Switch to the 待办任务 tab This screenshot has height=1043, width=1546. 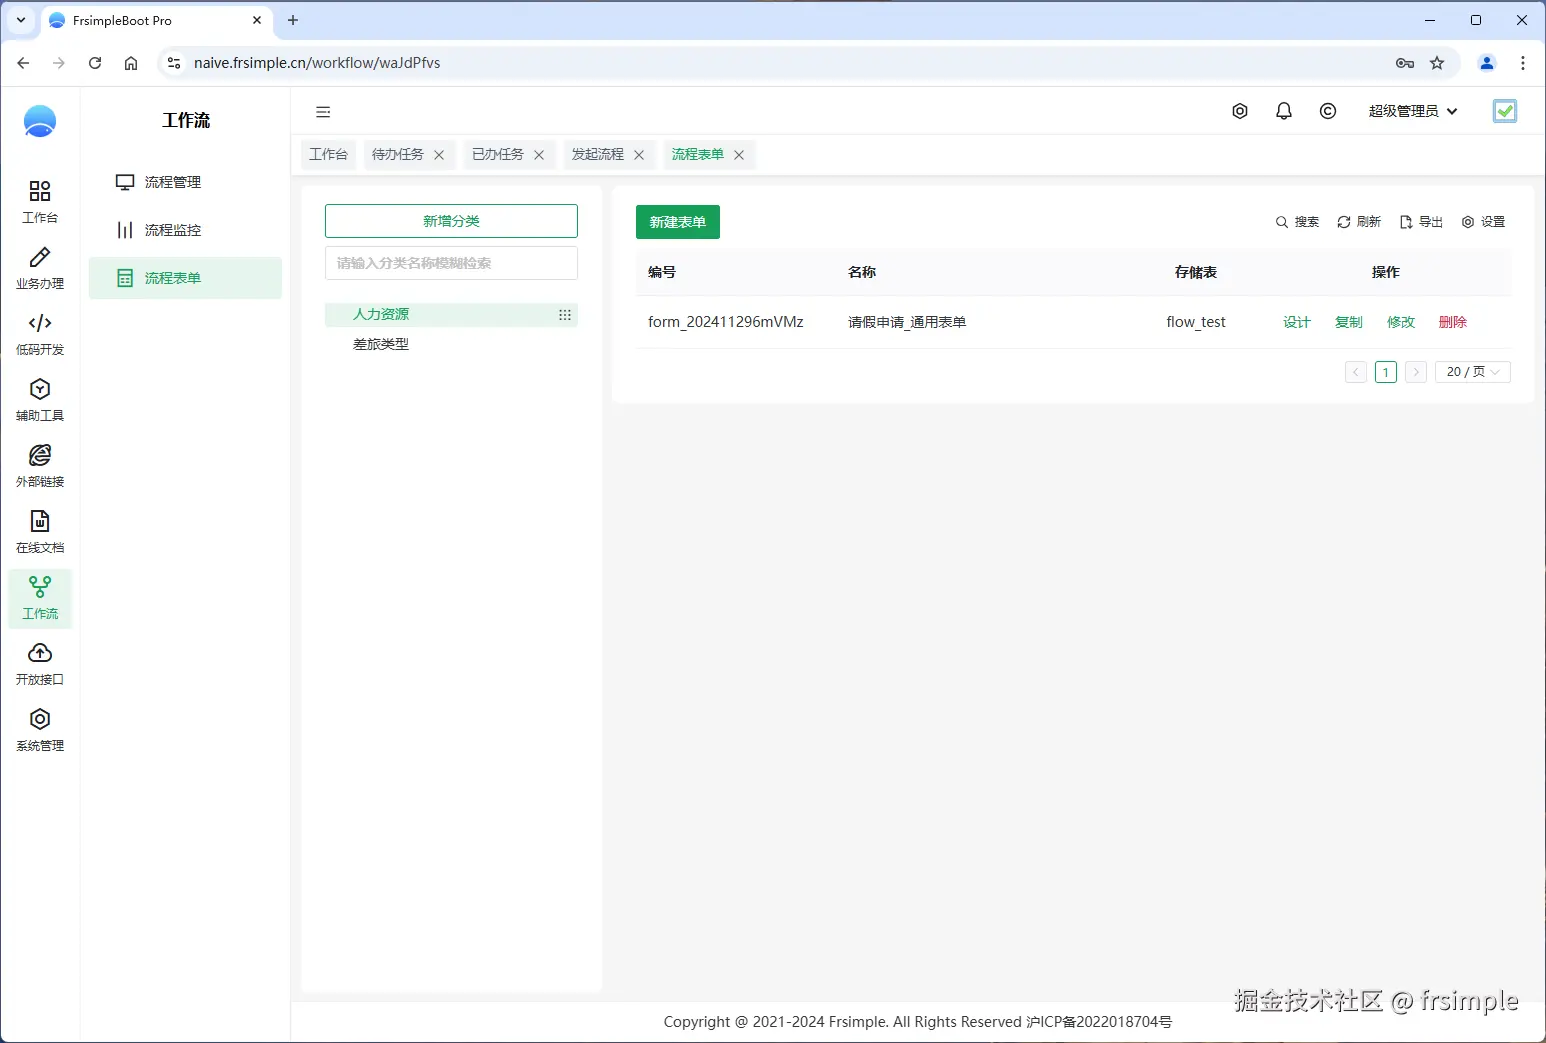(x=398, y=154)
